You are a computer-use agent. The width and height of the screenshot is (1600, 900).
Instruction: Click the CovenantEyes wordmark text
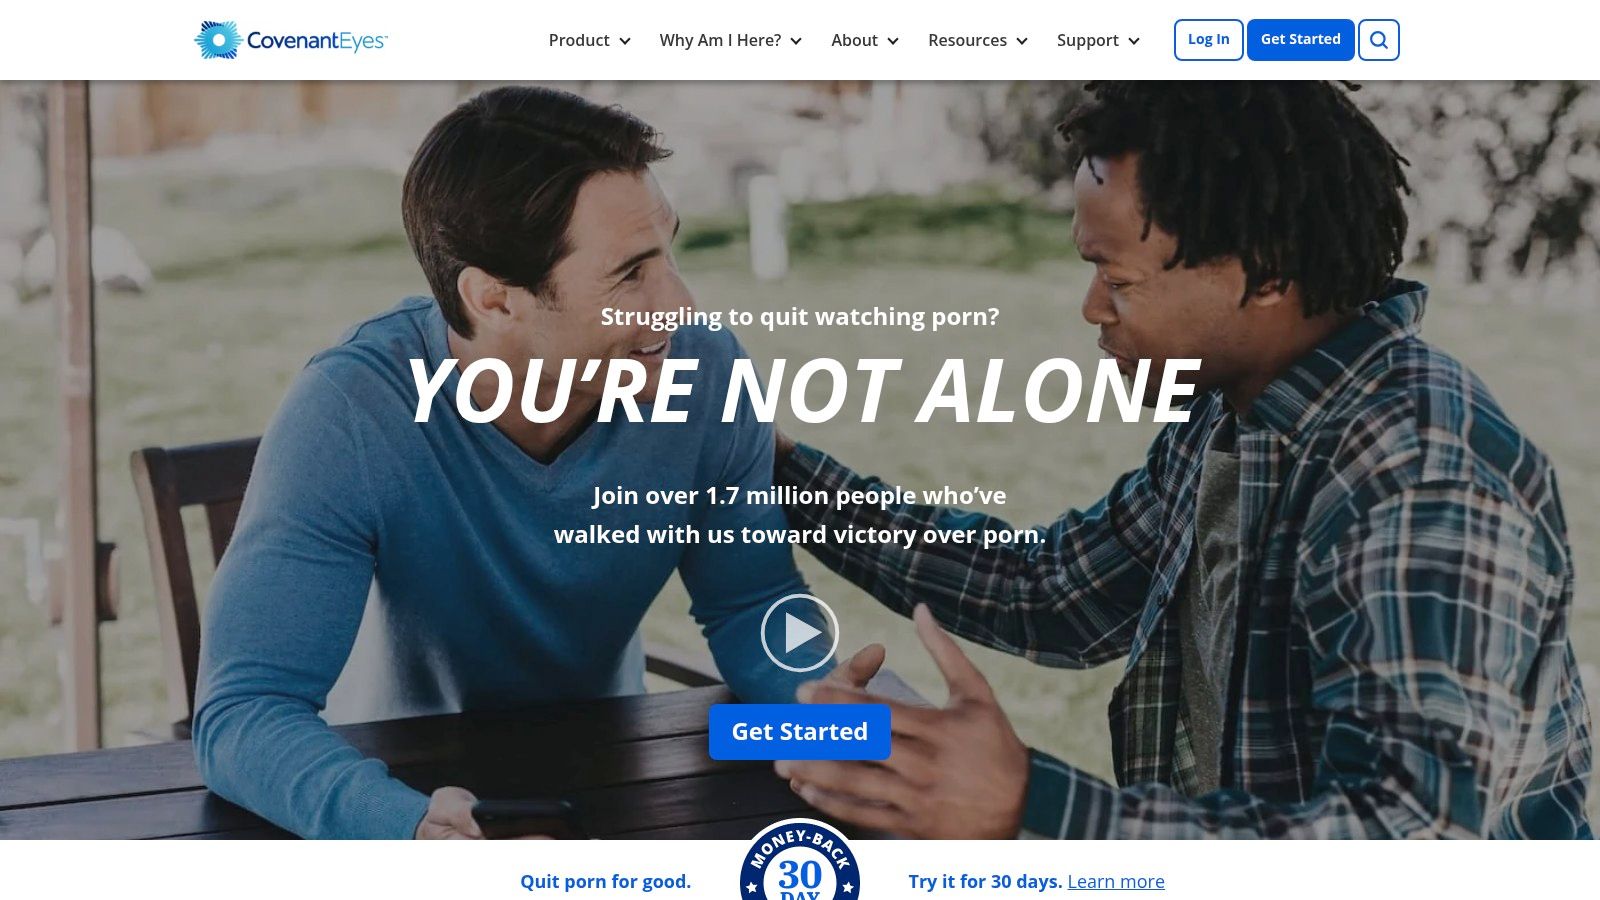[x=317, y=41]
